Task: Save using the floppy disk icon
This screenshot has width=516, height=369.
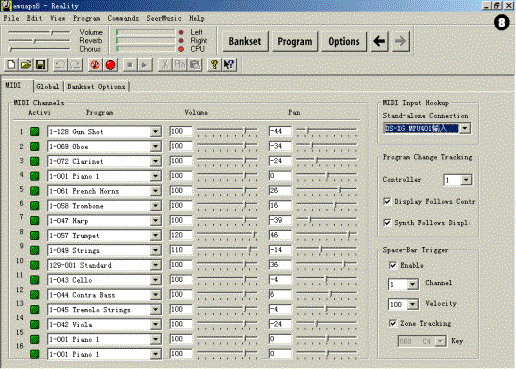Action: tap(40, 65)
